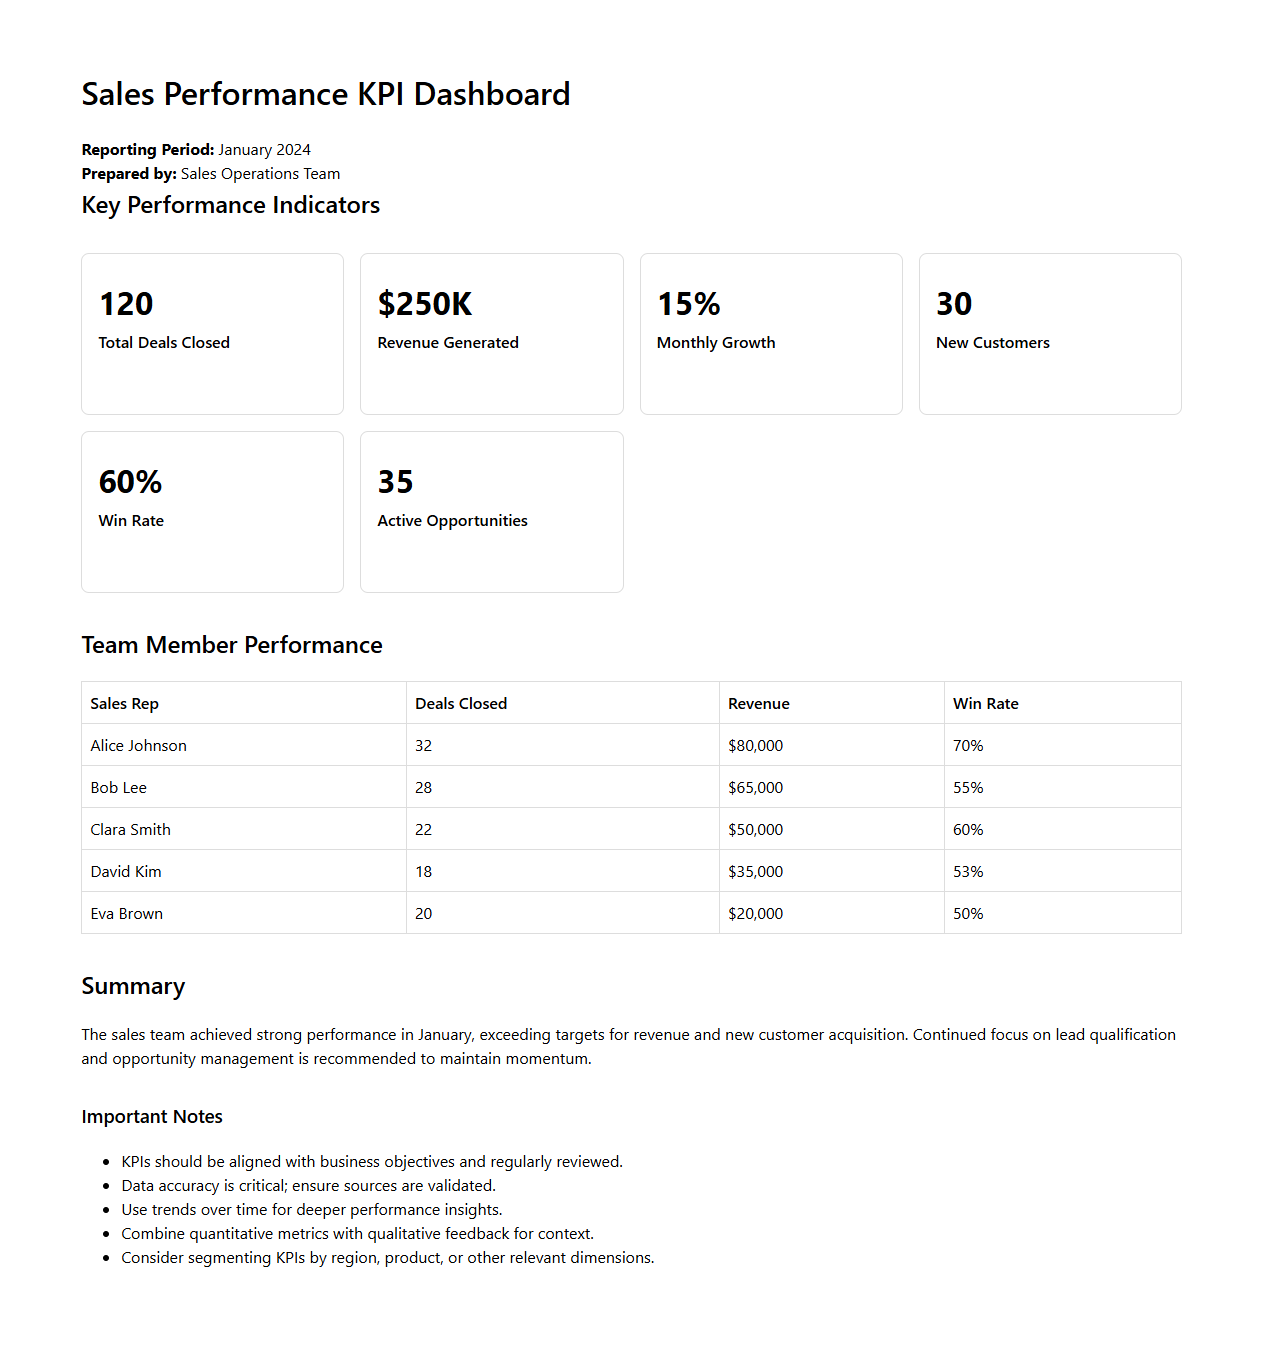Click the 15% Monthly Growth card
The height and width of the screenshot is (1369, 1263).
click(x=771, y=333)
